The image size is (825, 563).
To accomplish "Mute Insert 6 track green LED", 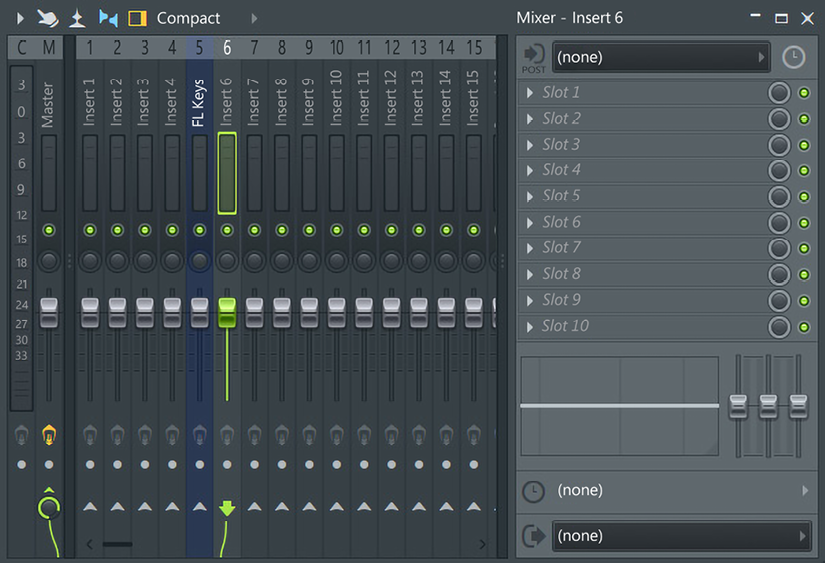I will 227,230.
